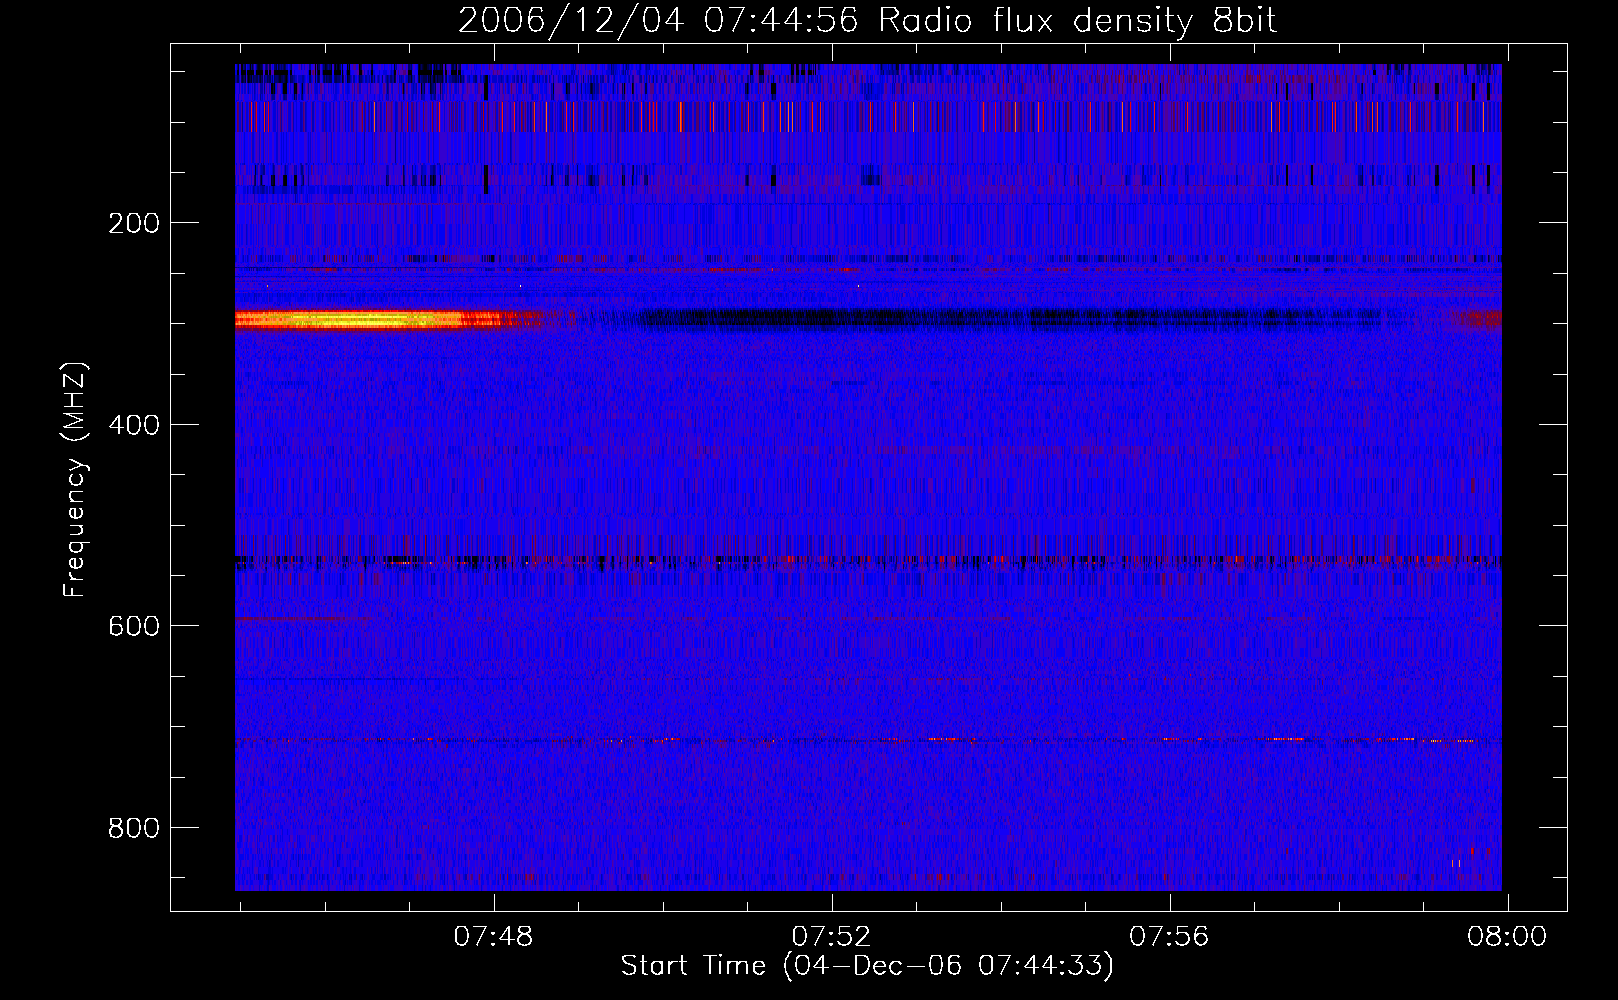Click the 07:48 time tick label
Screen dimensions: 1618x1000
tap(494, 937)
